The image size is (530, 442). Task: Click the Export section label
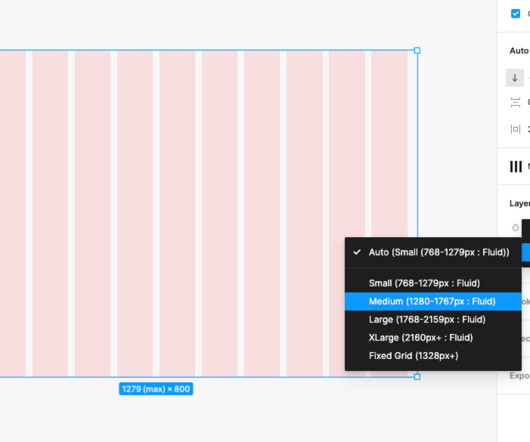pos(520,376)
